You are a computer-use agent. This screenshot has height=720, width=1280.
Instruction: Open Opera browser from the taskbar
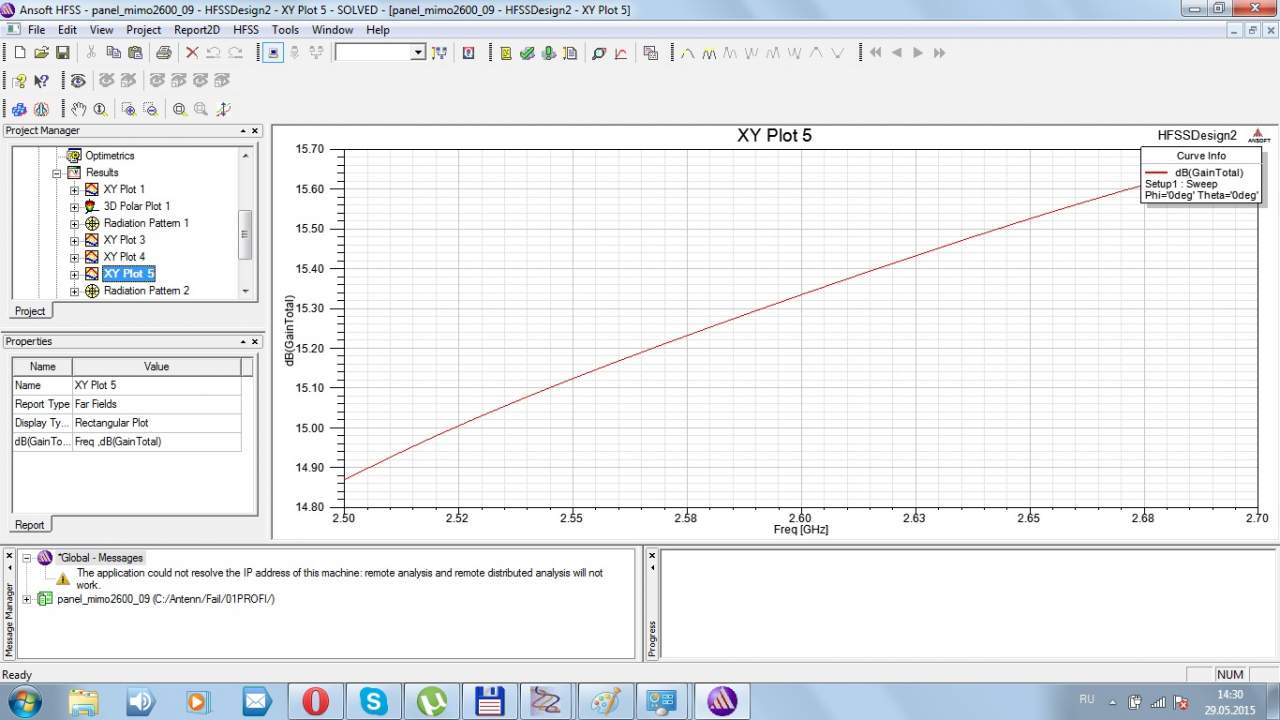pyautogui.click(x=315, y=701)
